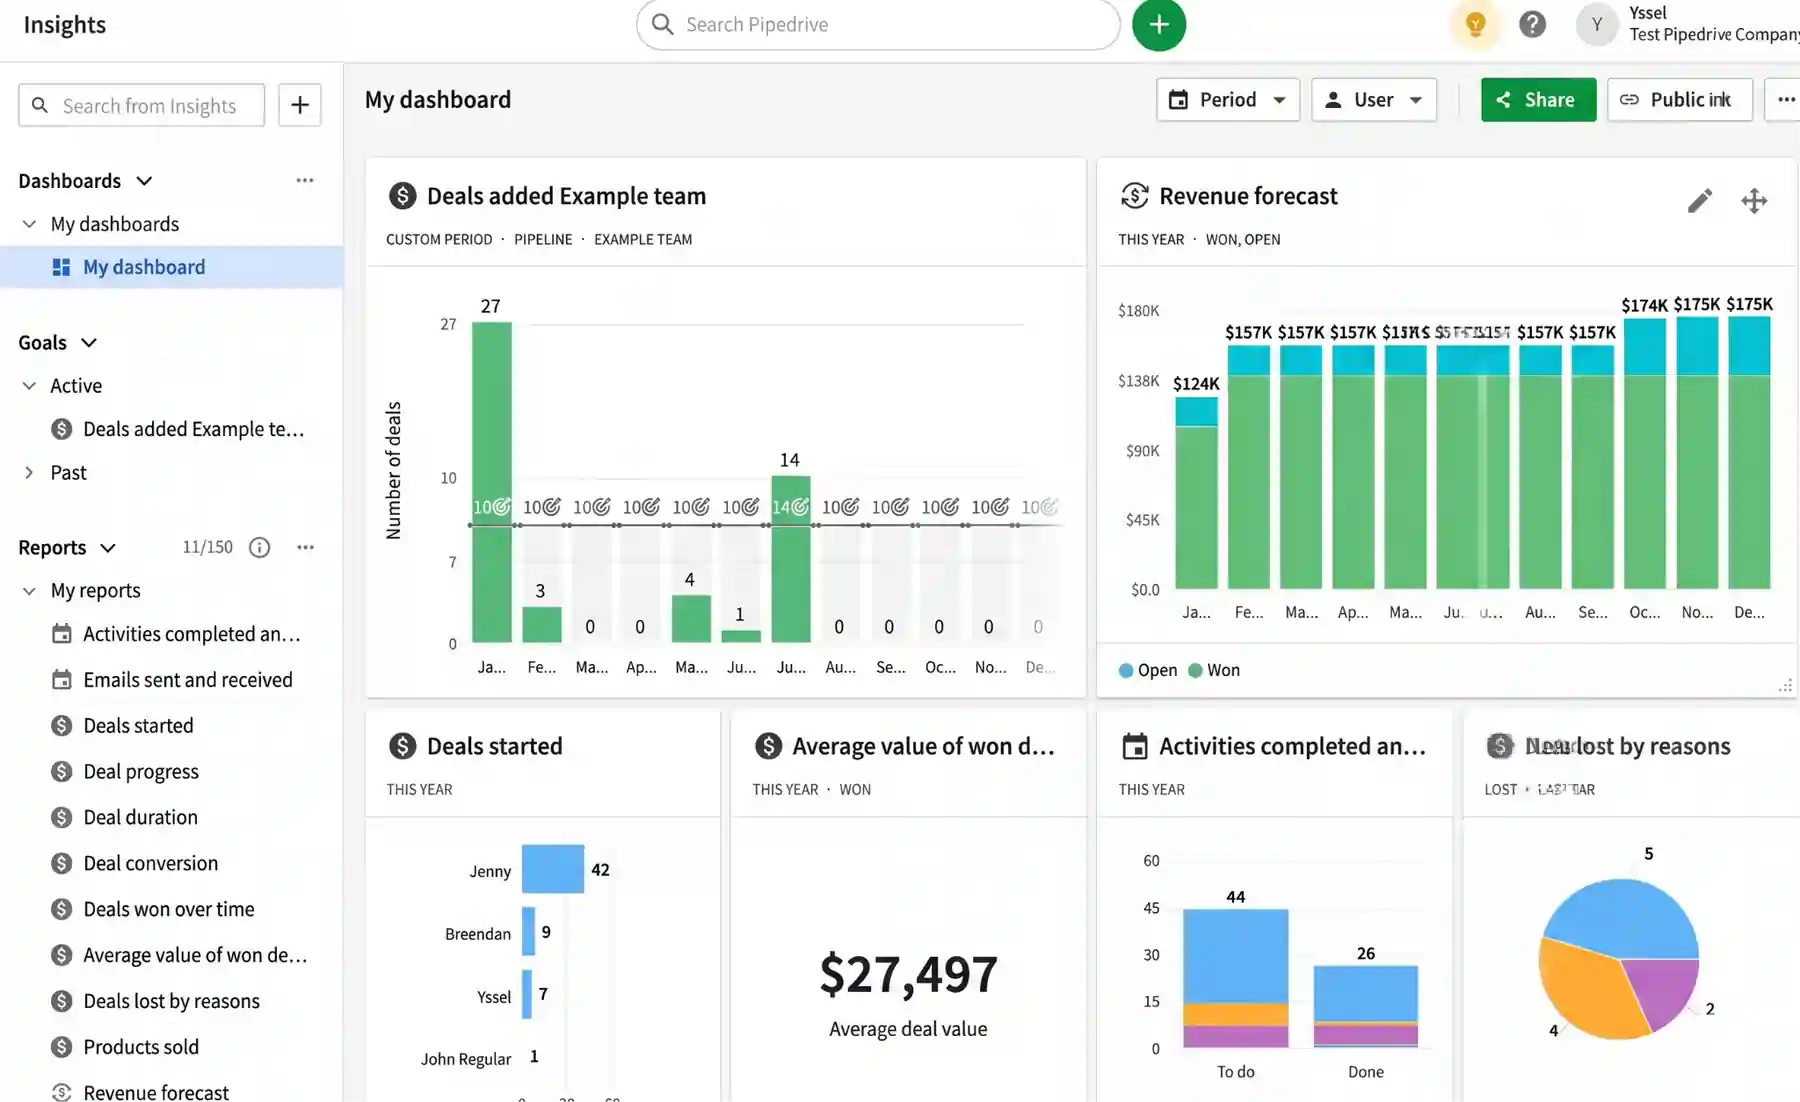Collapse the My dashboards tree chevron

[x=29, y=224]
